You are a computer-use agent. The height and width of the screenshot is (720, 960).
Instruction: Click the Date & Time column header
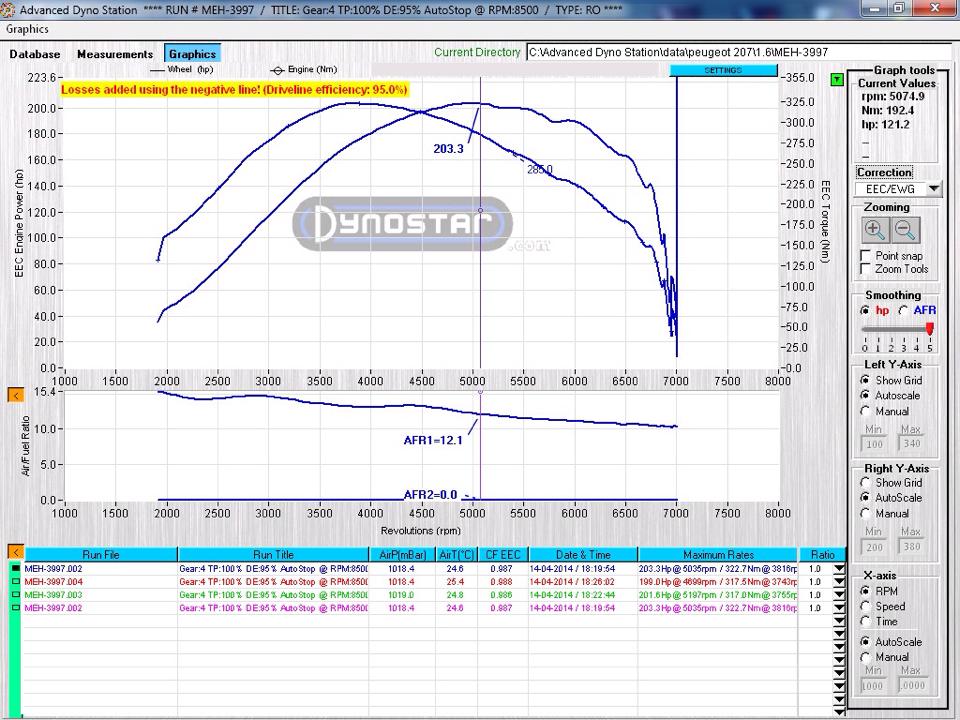coord(583,555)
